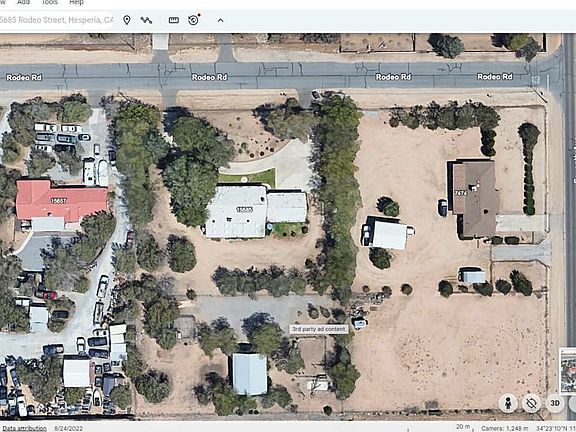Open the Help menu
This screenshot has width=576, height=432.
[76, 2]
